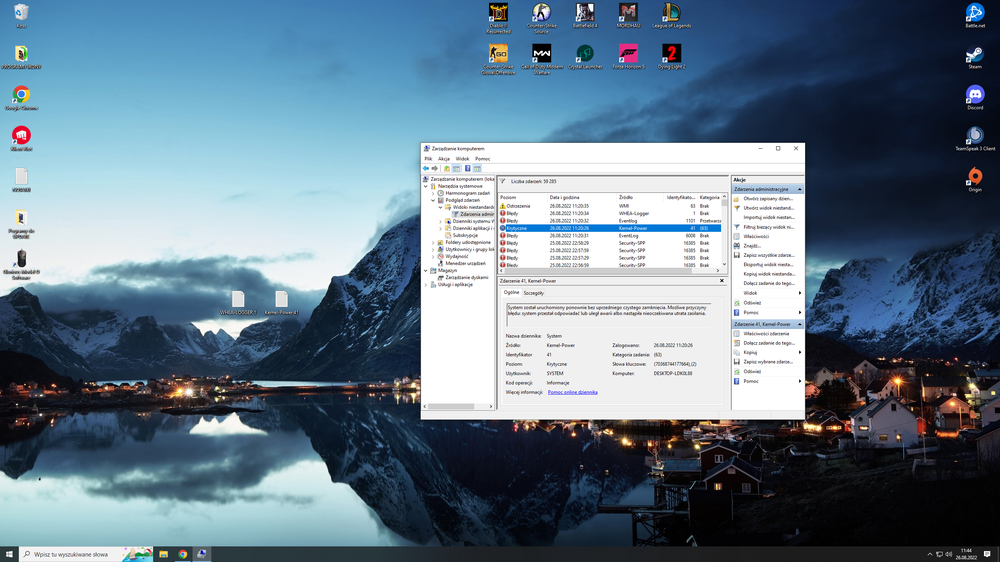Click the Forward arrow in the toolbar
The height and width of the screenshot is (562, 1000).
click(435, 168)
